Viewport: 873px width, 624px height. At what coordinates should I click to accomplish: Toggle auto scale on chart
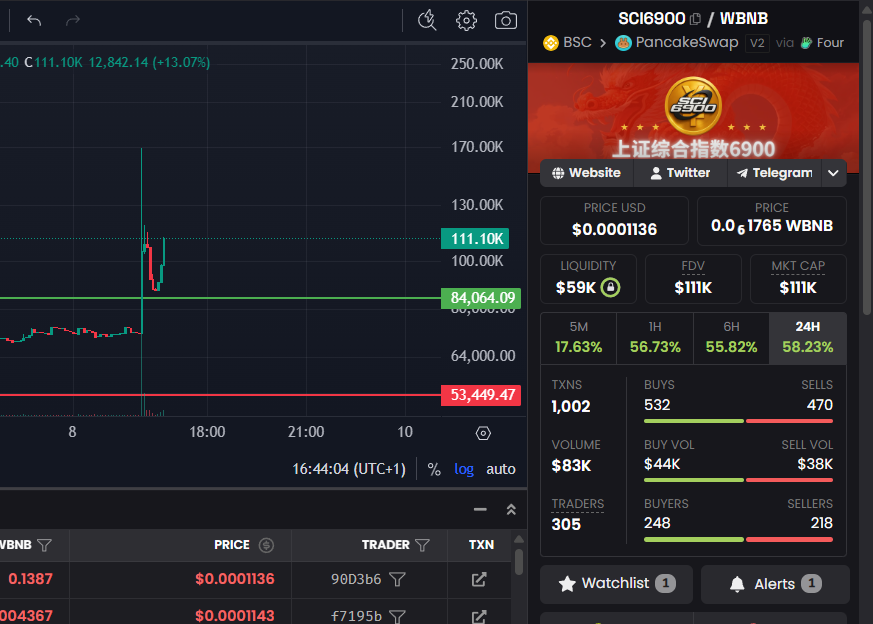click(x=501, y=469)
